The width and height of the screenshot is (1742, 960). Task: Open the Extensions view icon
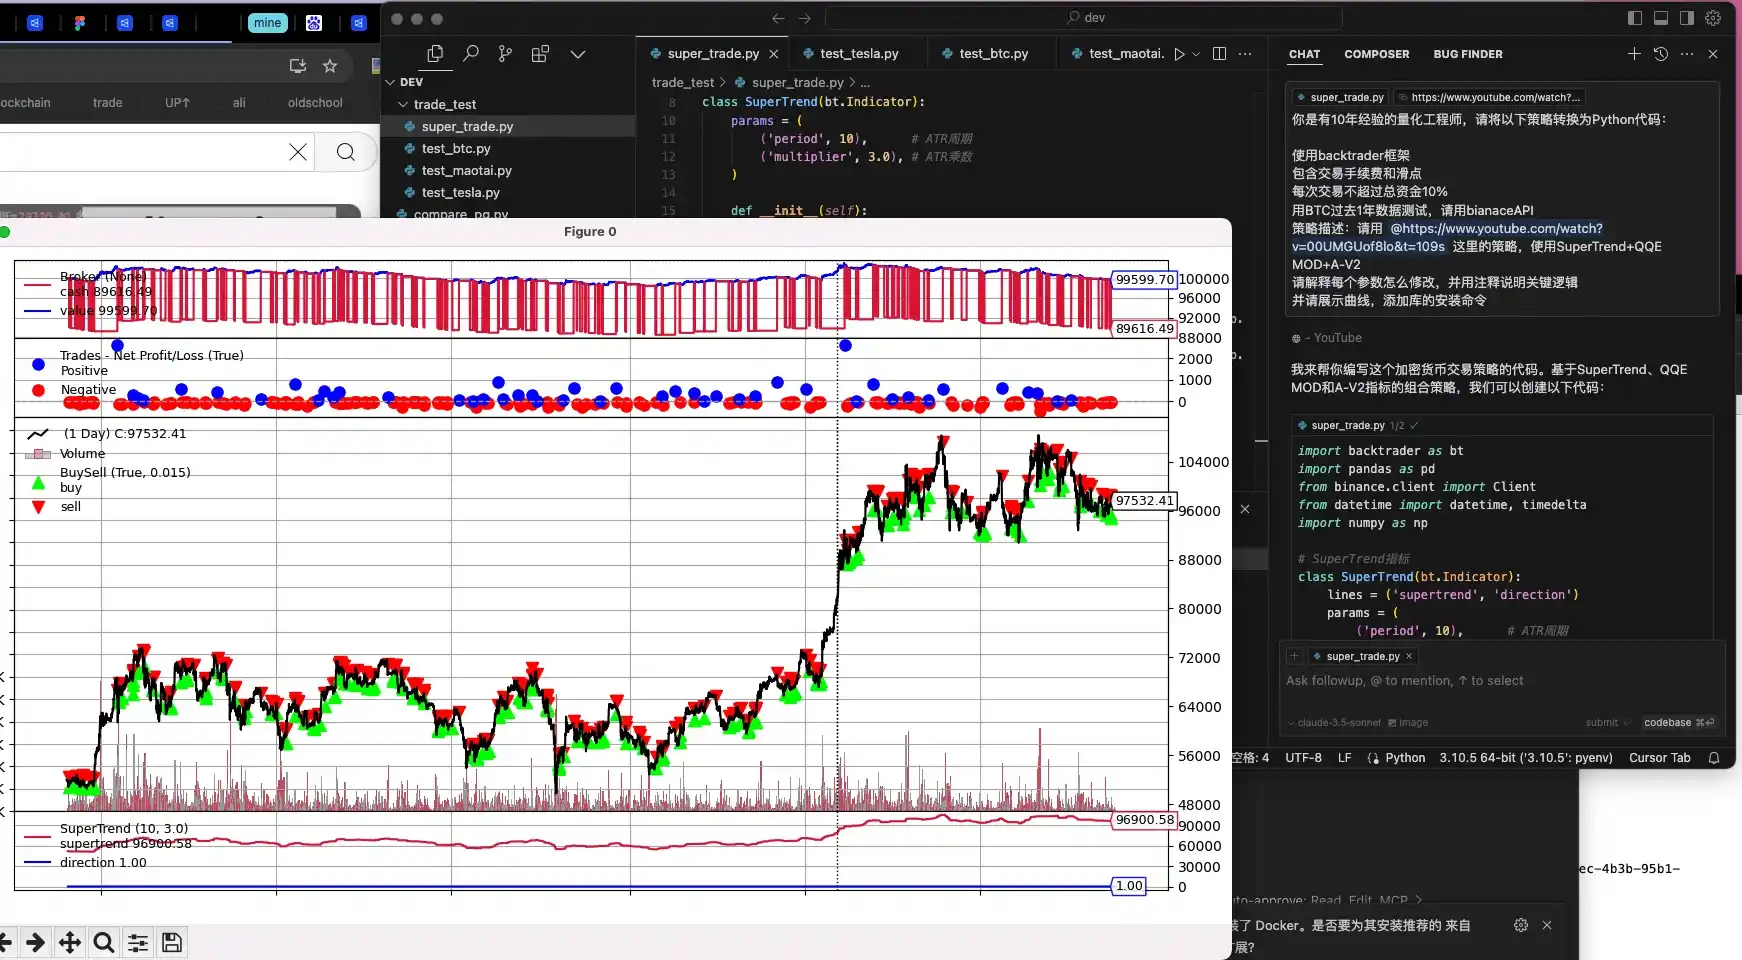[x=540, y=54]
